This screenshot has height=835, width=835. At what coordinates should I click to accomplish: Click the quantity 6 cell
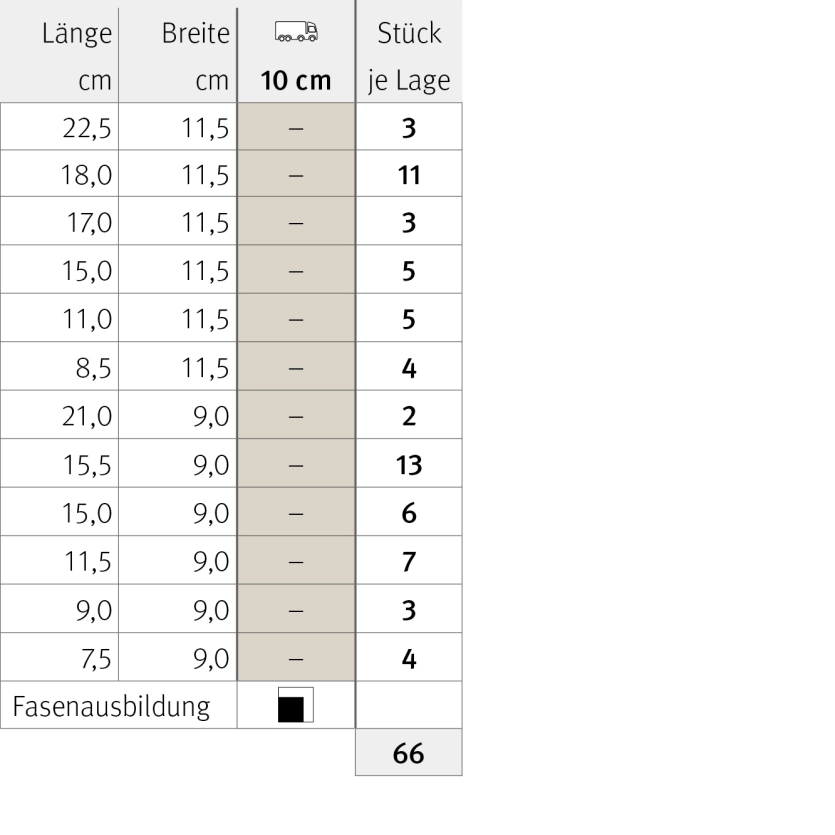[x=409, y=512]
